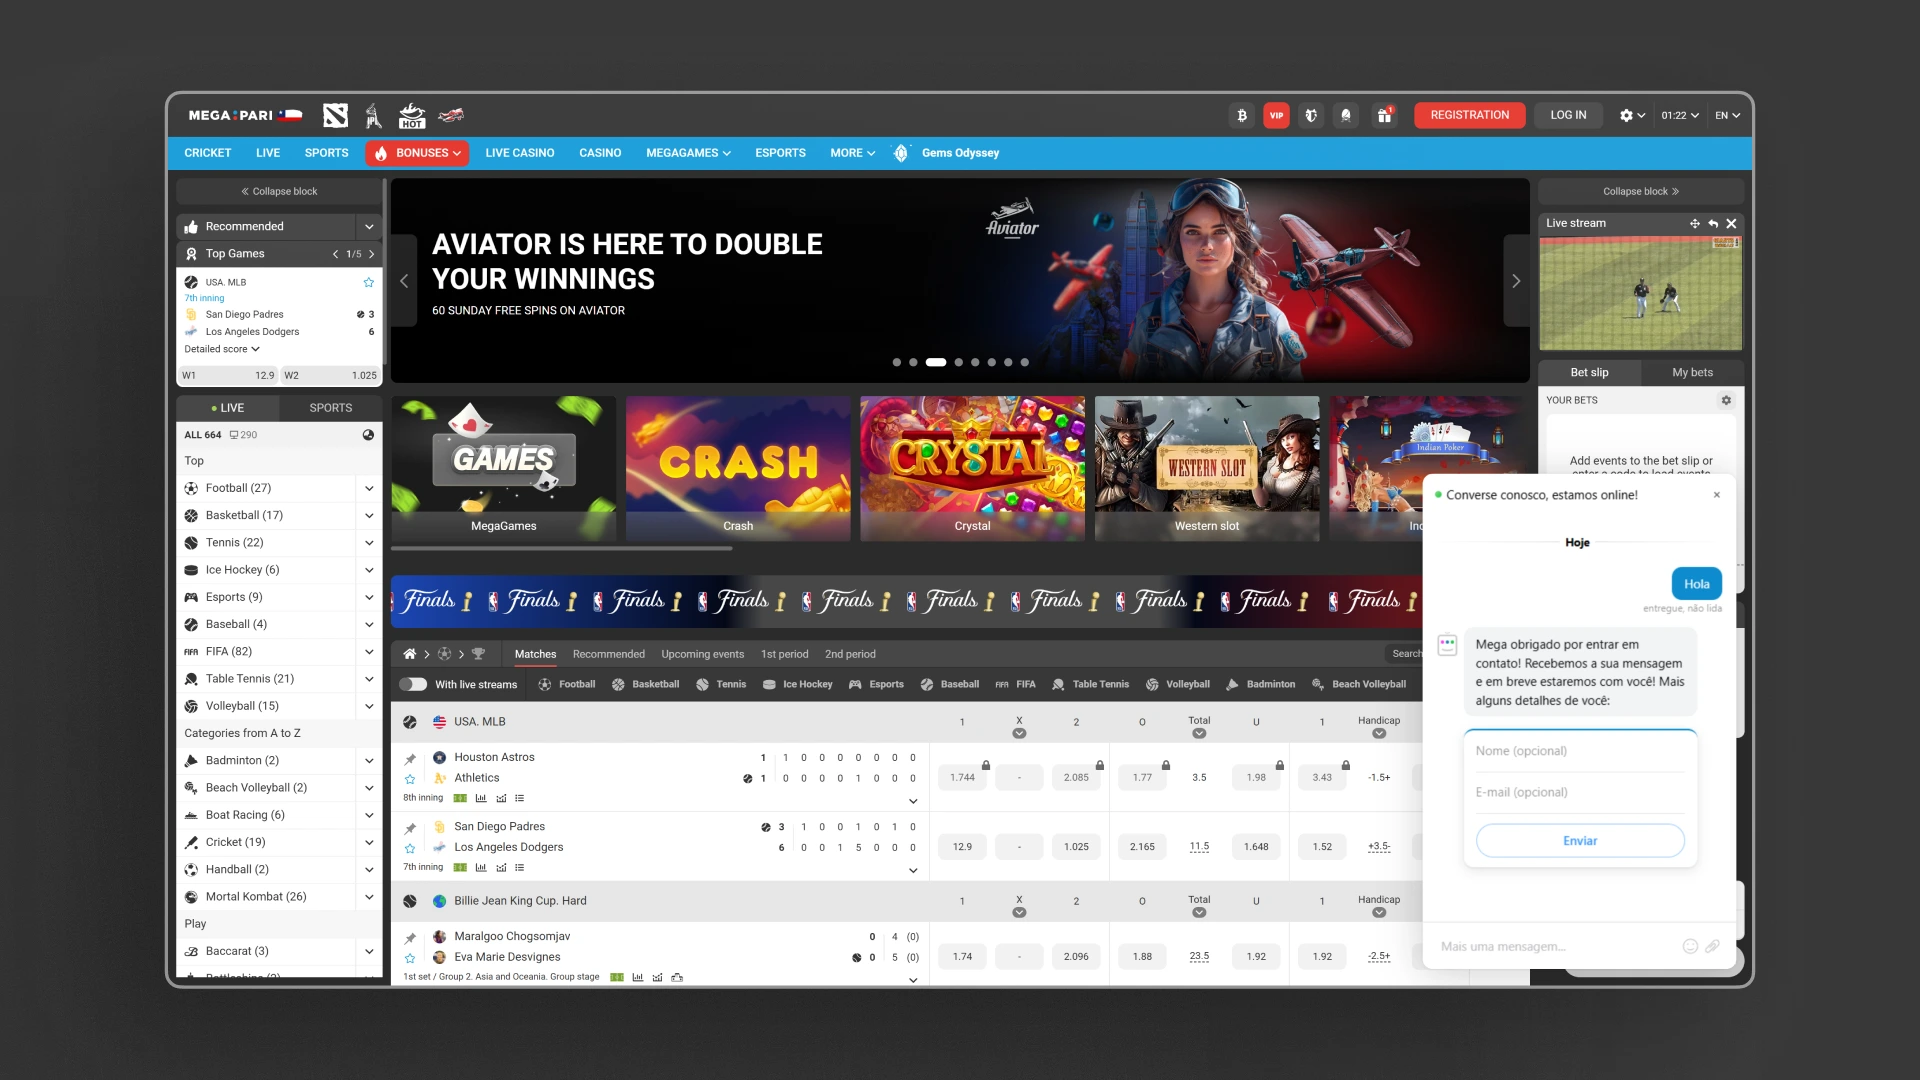Open the EN language dropdown
The height and width of the screenshot is (1080, 1920).
point(1727,116)
